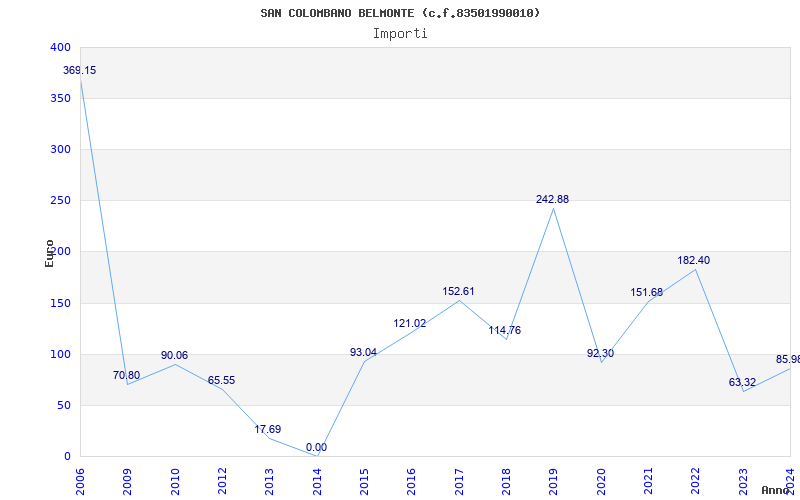
Task: Click the 2012 year tick label
Action: click(x=222, y=482)
